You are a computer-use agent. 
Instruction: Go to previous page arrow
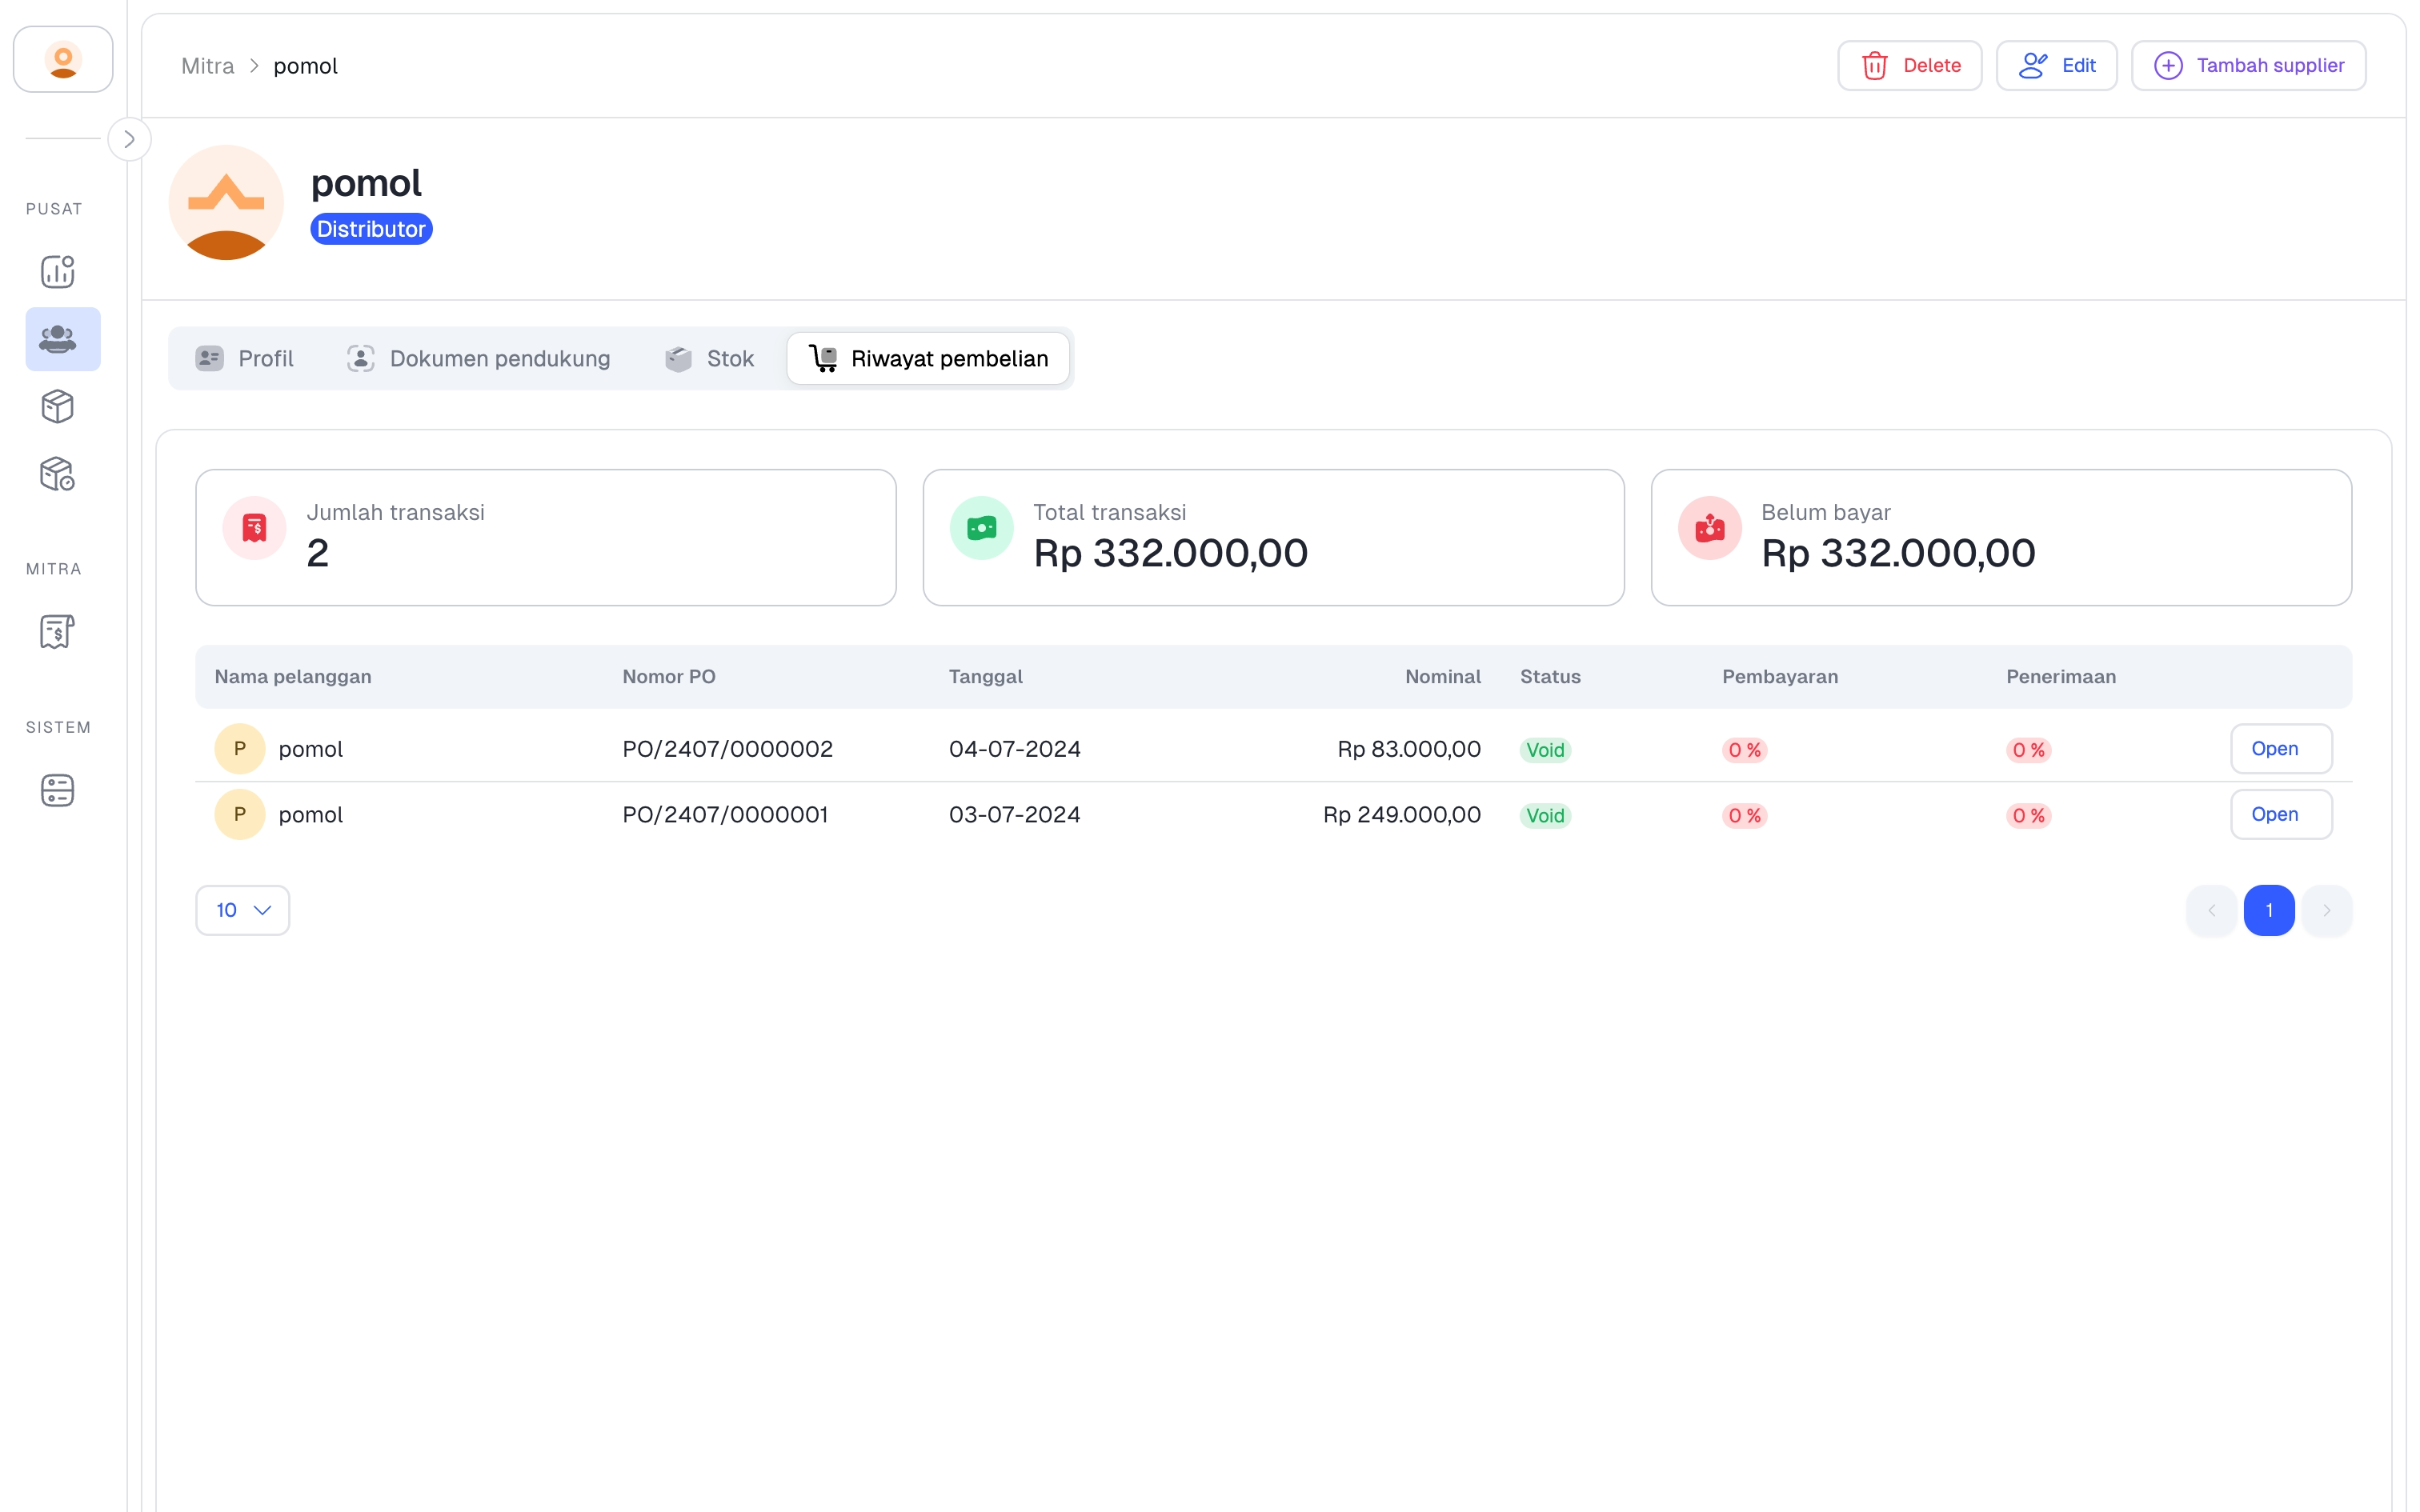tap(2211, 910)
